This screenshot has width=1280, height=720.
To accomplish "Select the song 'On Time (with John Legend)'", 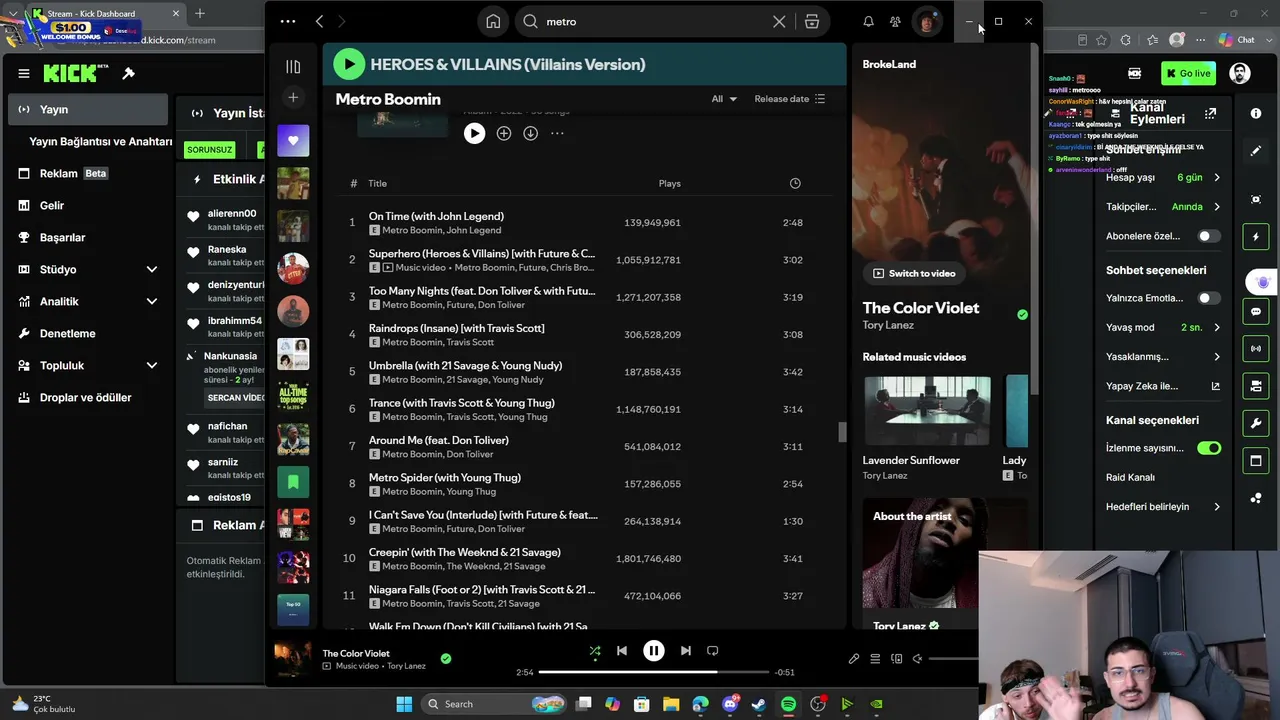I will coord(436,216).
